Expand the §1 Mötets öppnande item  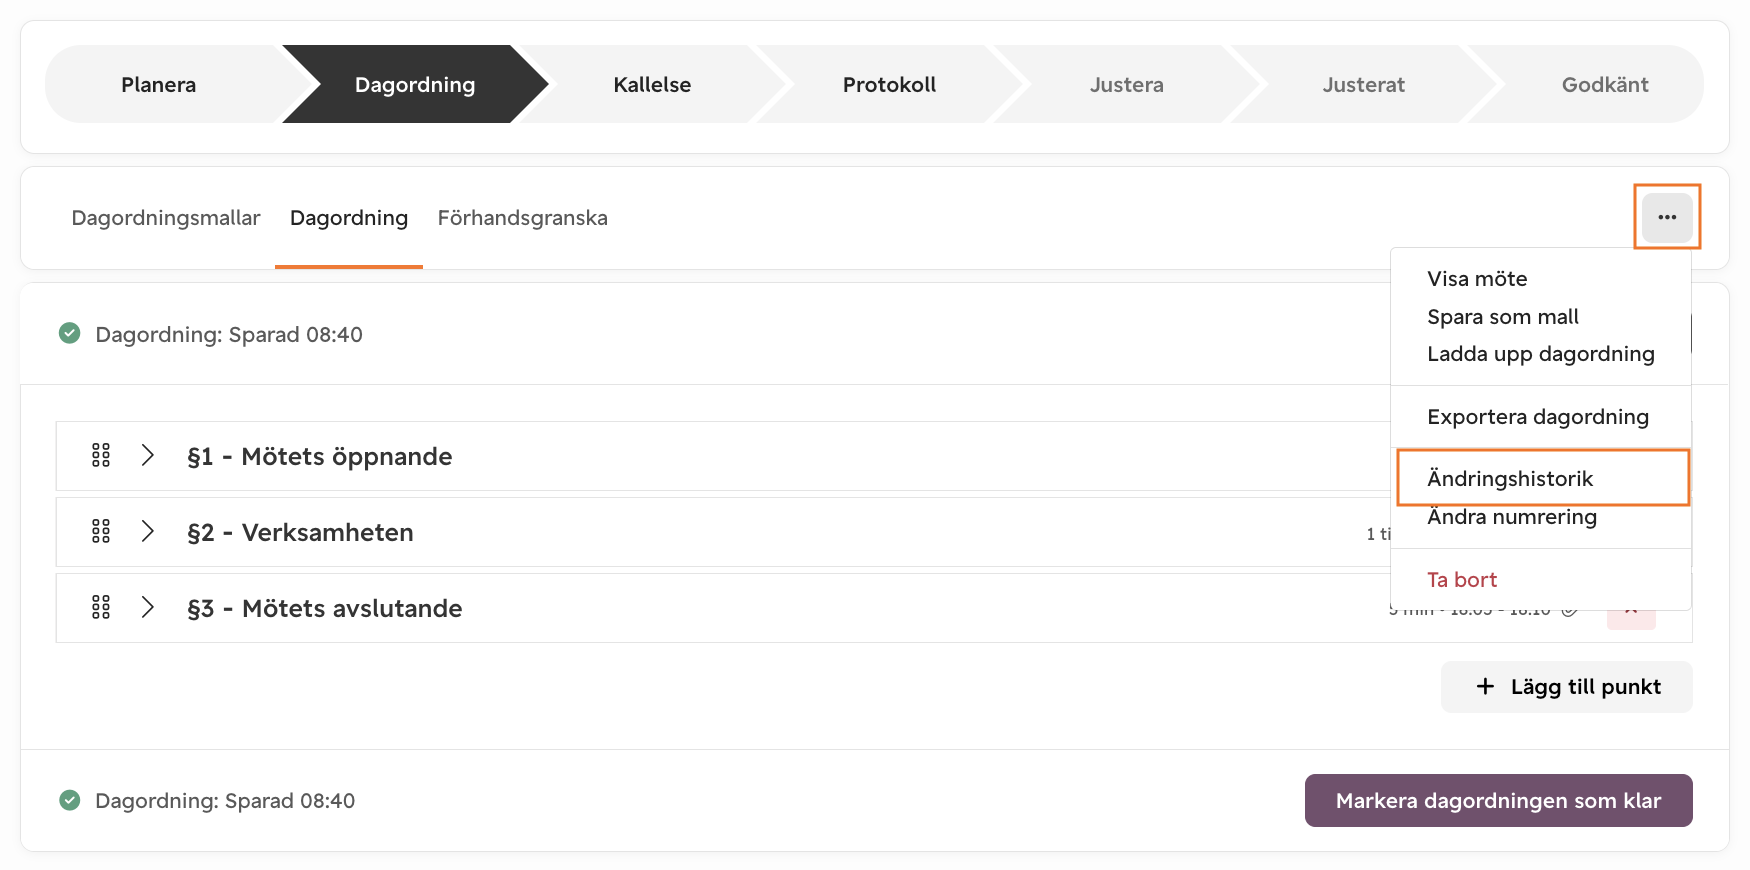click(148, 456)
